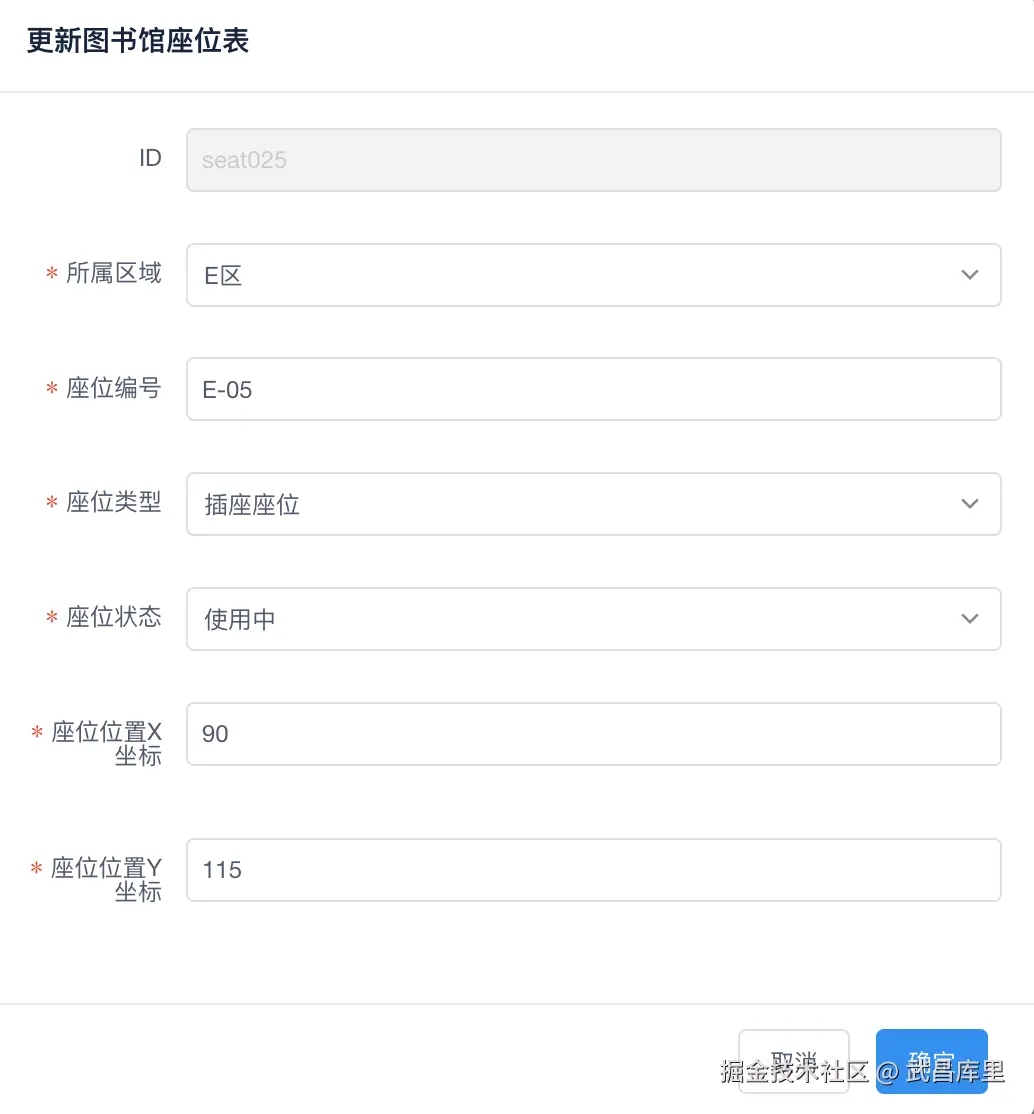Viewport: 1034px width, 1114px height.
Task: Click the ID label text
Action: [150, 158]
